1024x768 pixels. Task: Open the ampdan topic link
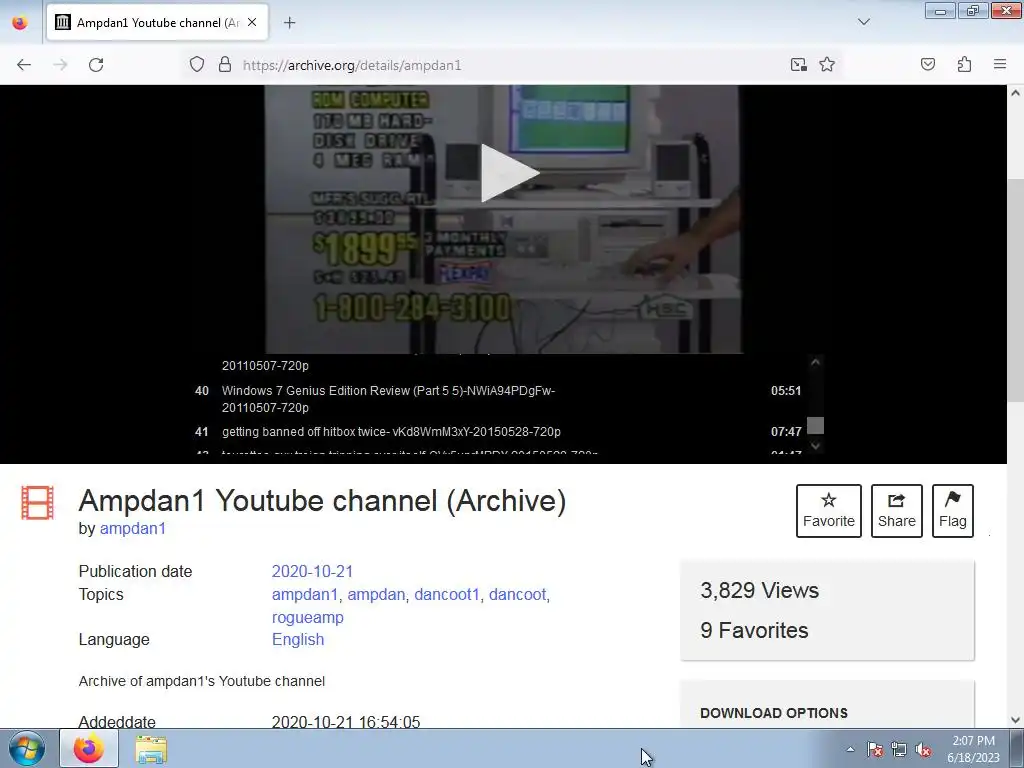[376, 594]
